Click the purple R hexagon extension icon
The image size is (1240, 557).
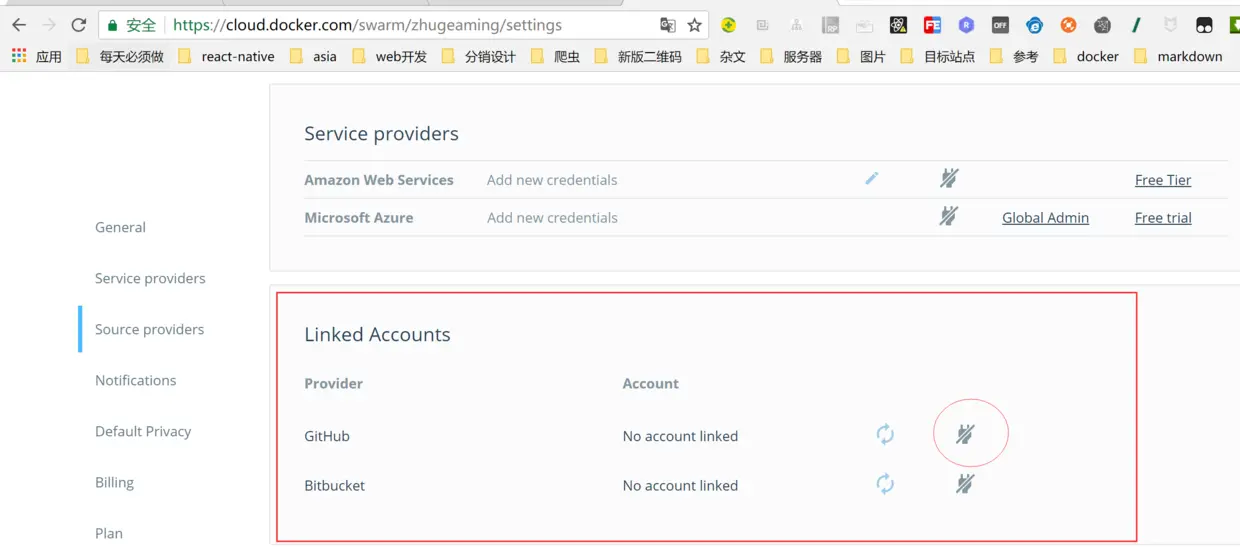(966, 25)
